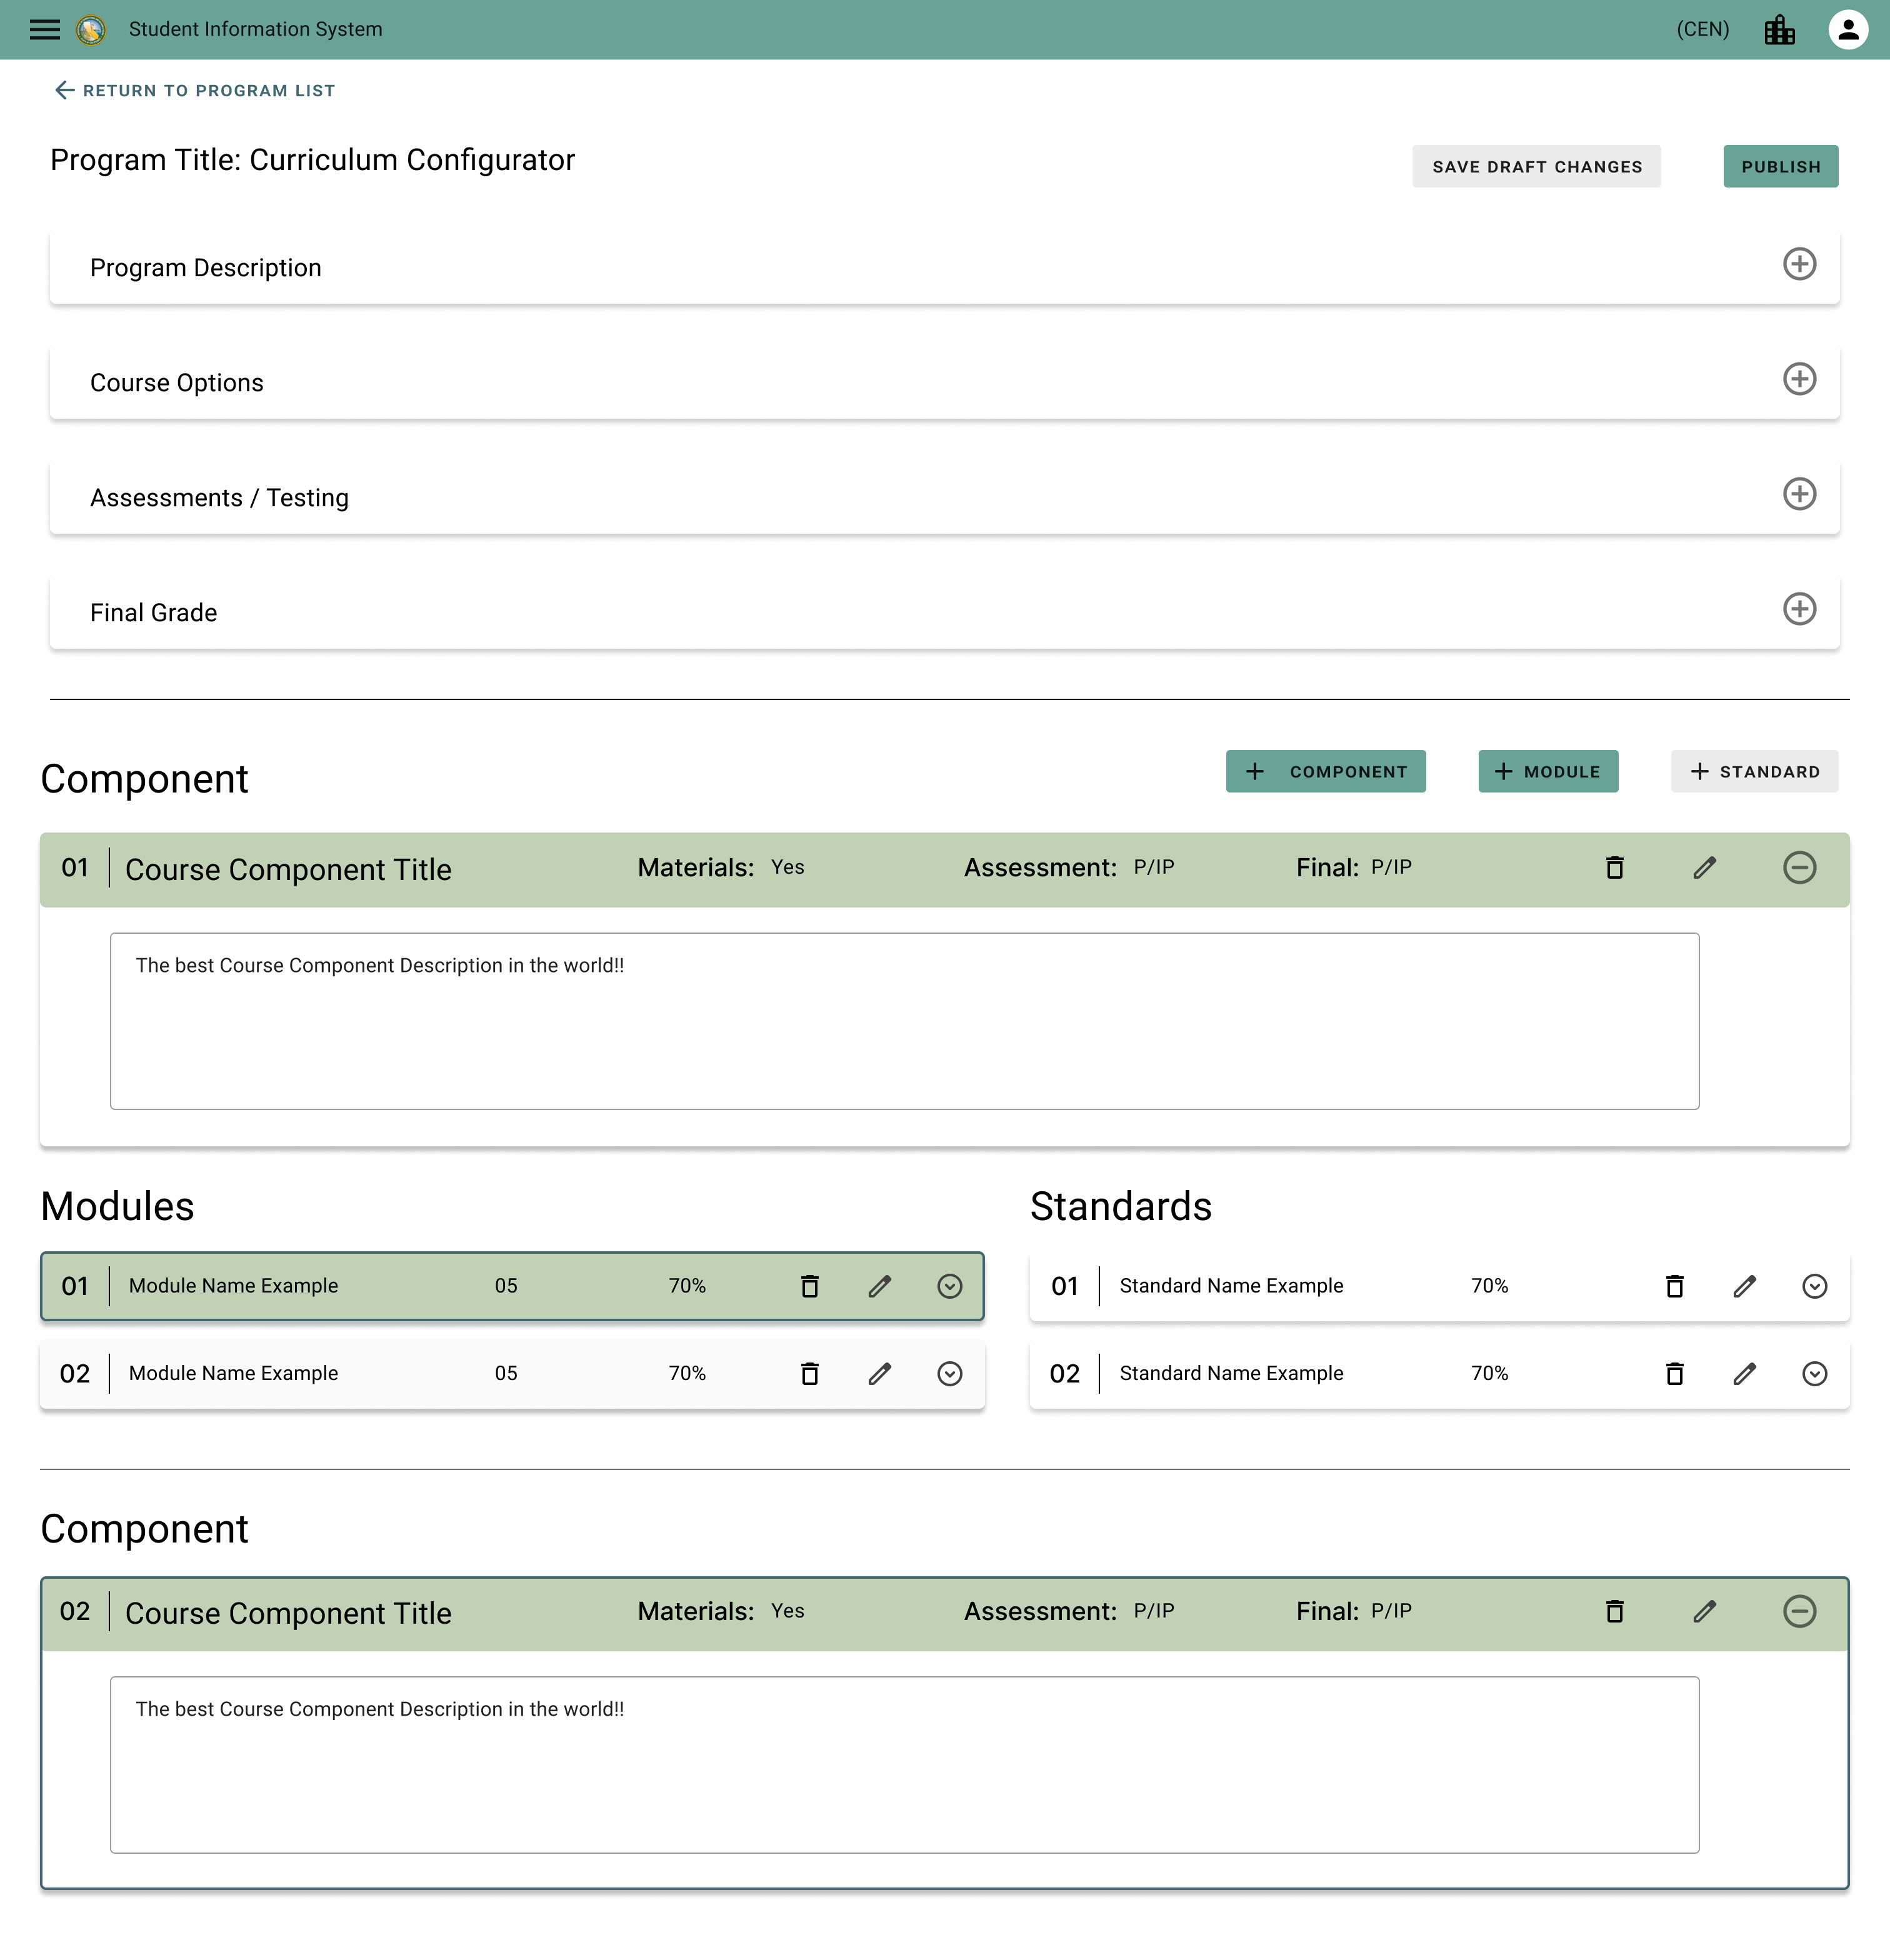Expand the Assessments / Testing section

pos(1800,494)
